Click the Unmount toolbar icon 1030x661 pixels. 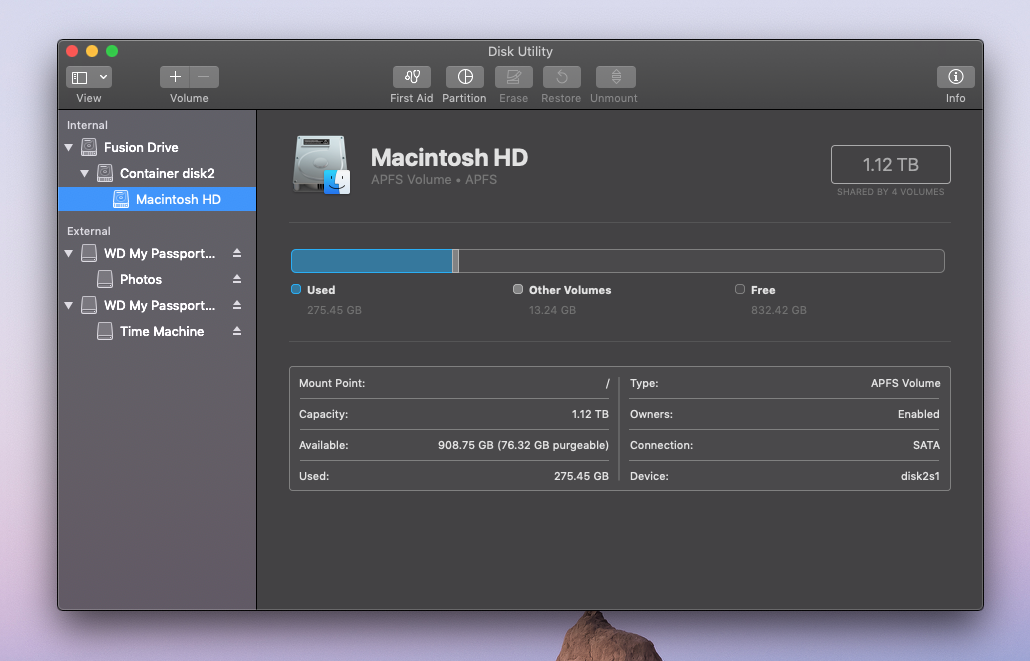point(616,77)
